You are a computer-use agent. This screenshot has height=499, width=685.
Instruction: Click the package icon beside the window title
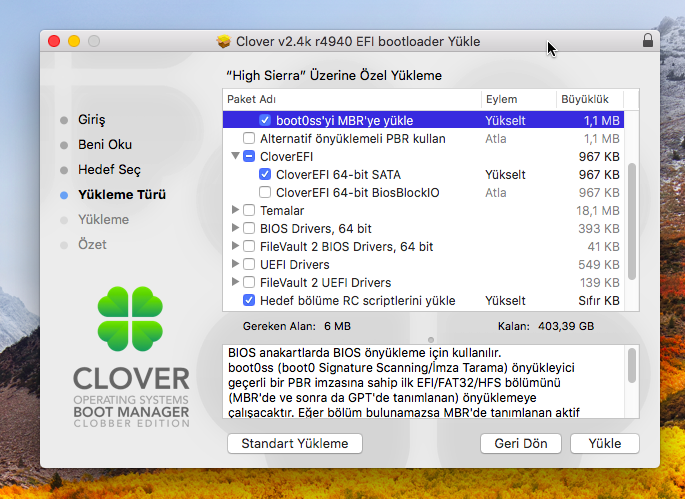(223, 42)
